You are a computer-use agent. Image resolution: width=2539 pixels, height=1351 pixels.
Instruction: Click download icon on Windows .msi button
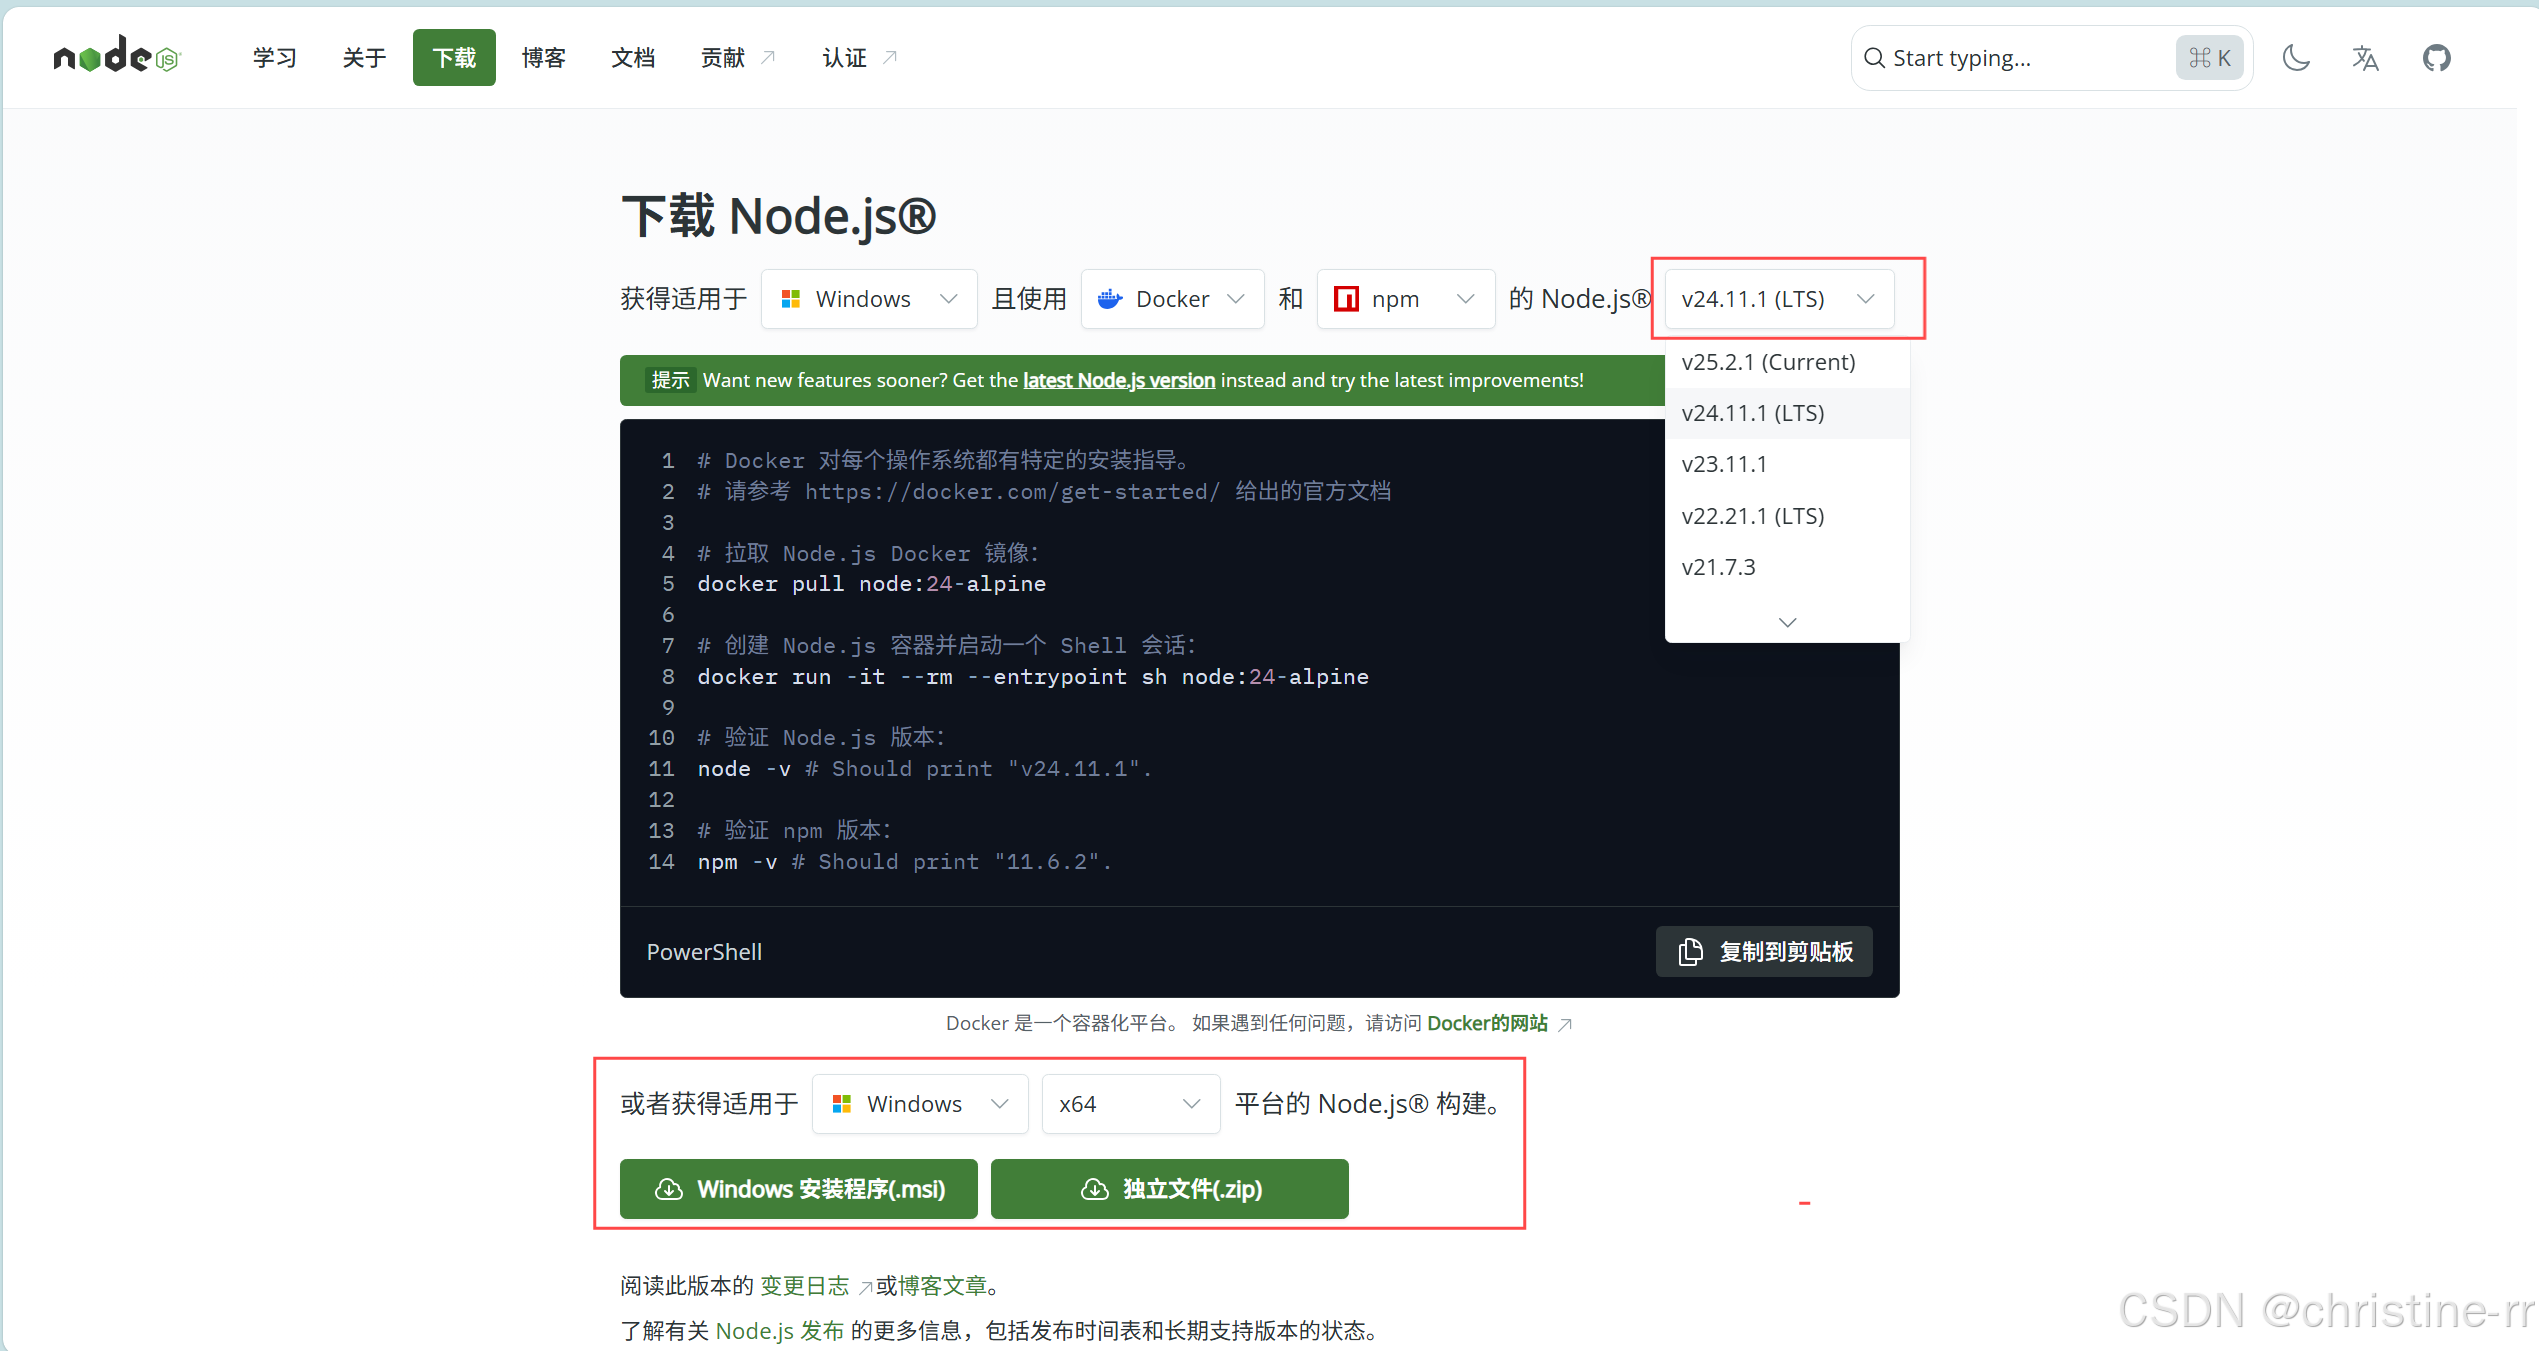669,1189
